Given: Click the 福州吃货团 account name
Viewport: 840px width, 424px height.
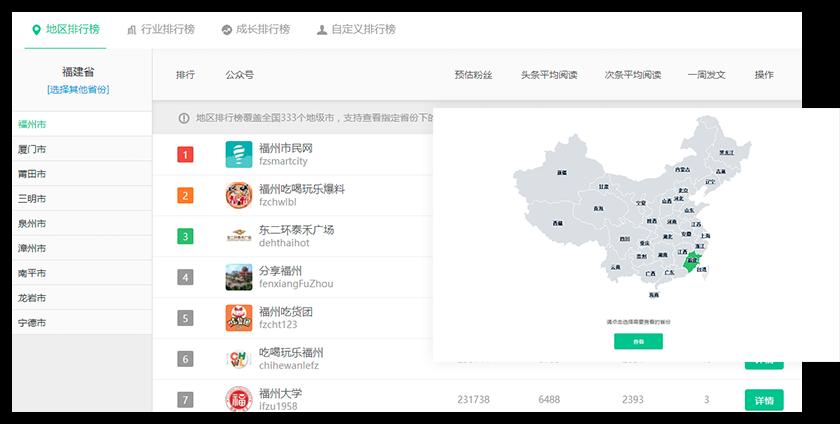Looking at the screenshot, I should [x=286, y=311].
